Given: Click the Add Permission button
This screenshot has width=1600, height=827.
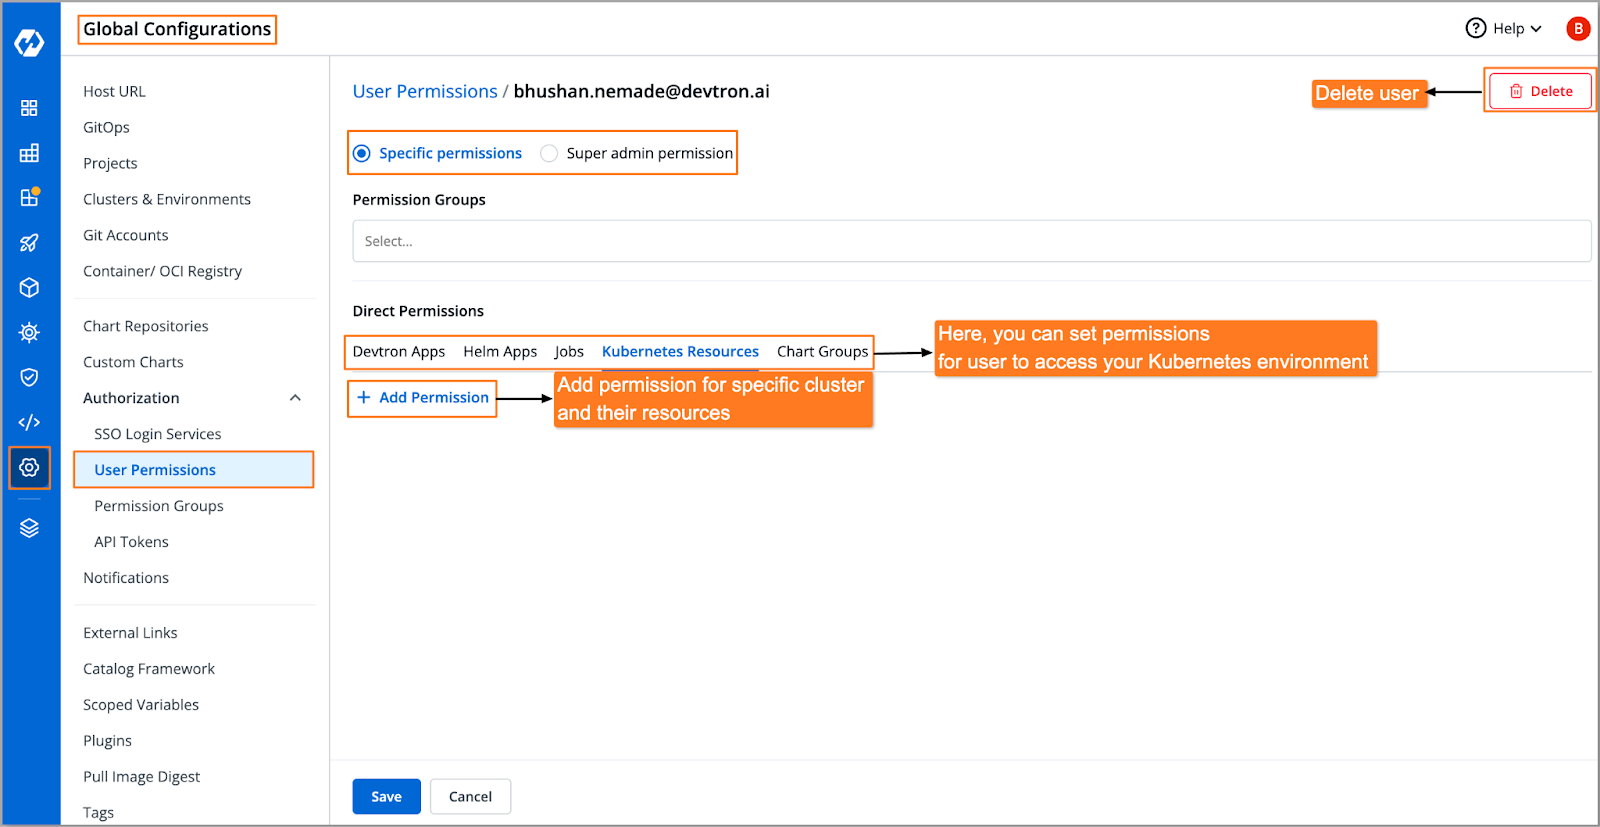Looking at the screenshot, I should point(423,397).
